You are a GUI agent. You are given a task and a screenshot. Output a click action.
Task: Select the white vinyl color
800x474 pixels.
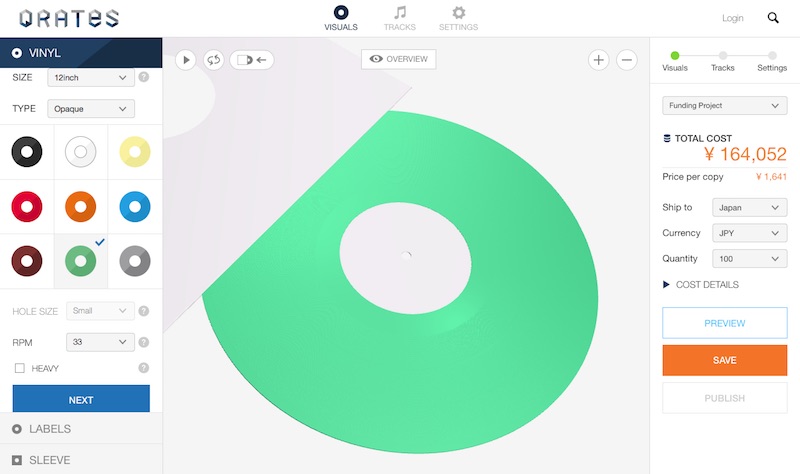click(x=81, y=152)
